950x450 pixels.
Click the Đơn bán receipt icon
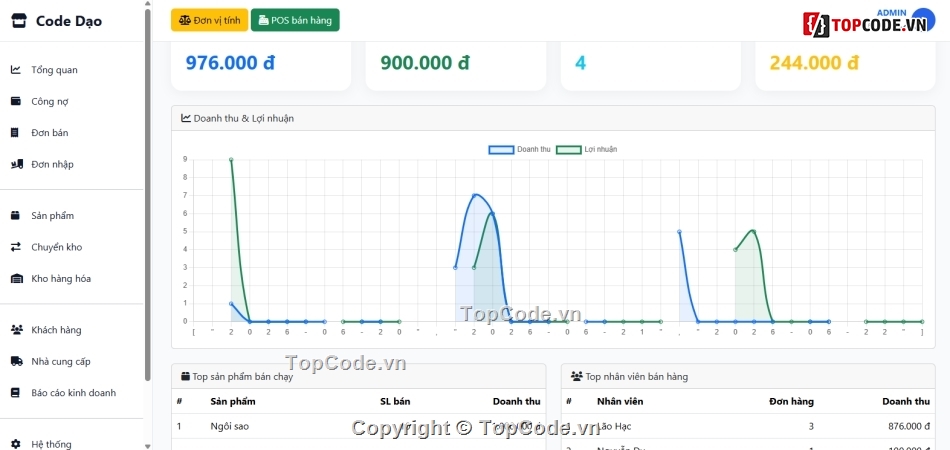click(x=16, y=133)
